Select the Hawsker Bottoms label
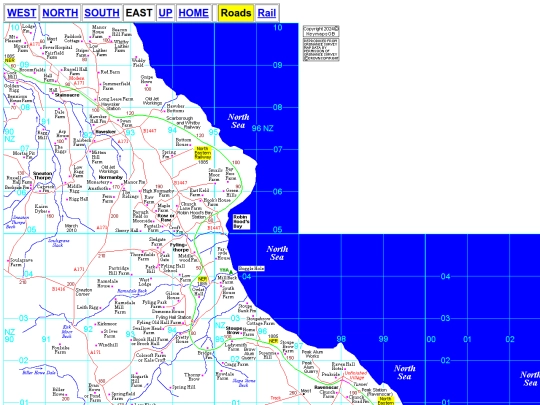This screenshot has width=540, height=405. click(x=176, y=108)
